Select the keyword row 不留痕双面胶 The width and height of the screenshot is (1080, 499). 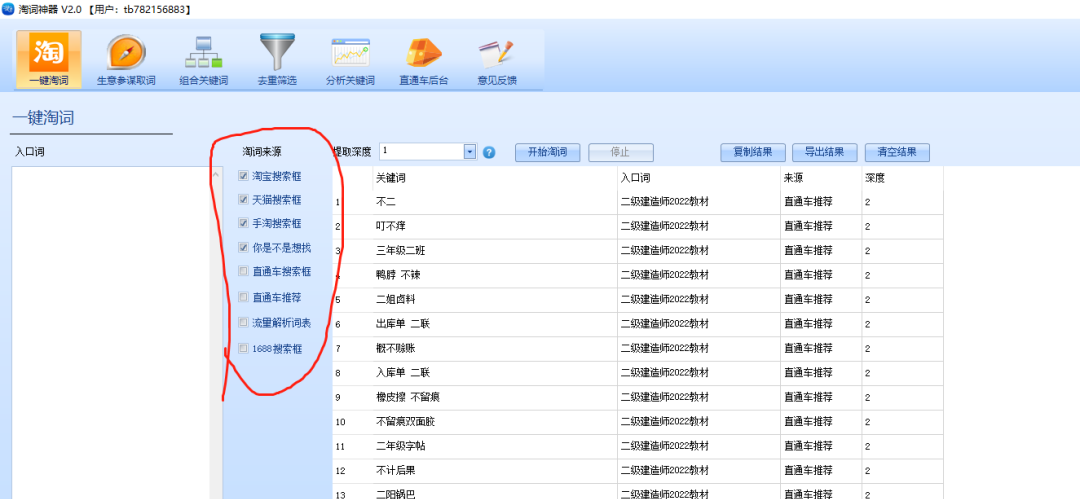coord(638,422)
